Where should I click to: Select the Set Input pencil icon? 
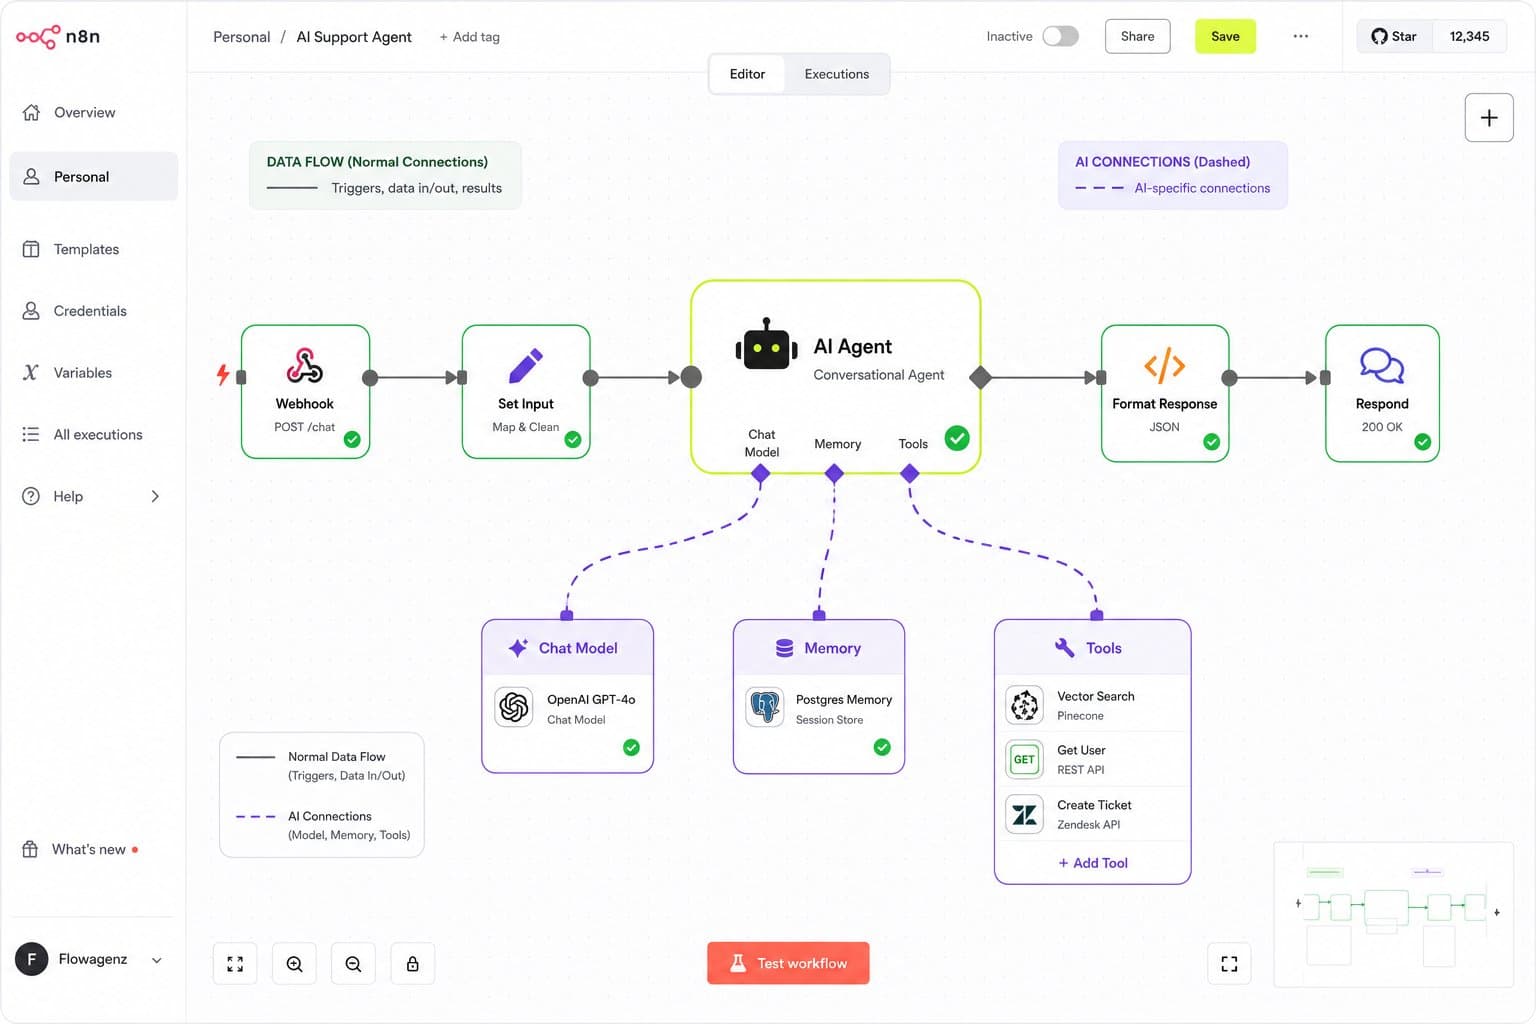[526, 366]
